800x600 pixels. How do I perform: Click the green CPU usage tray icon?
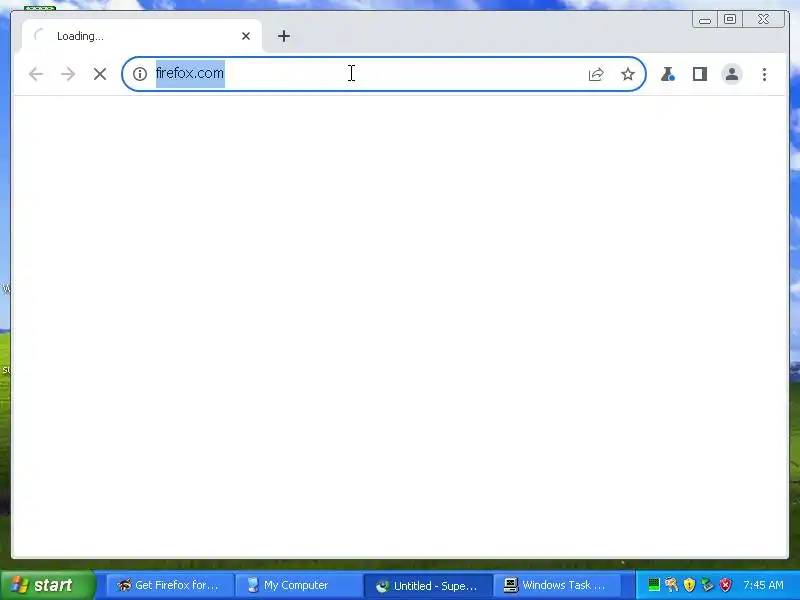click(x=654, y=585)
